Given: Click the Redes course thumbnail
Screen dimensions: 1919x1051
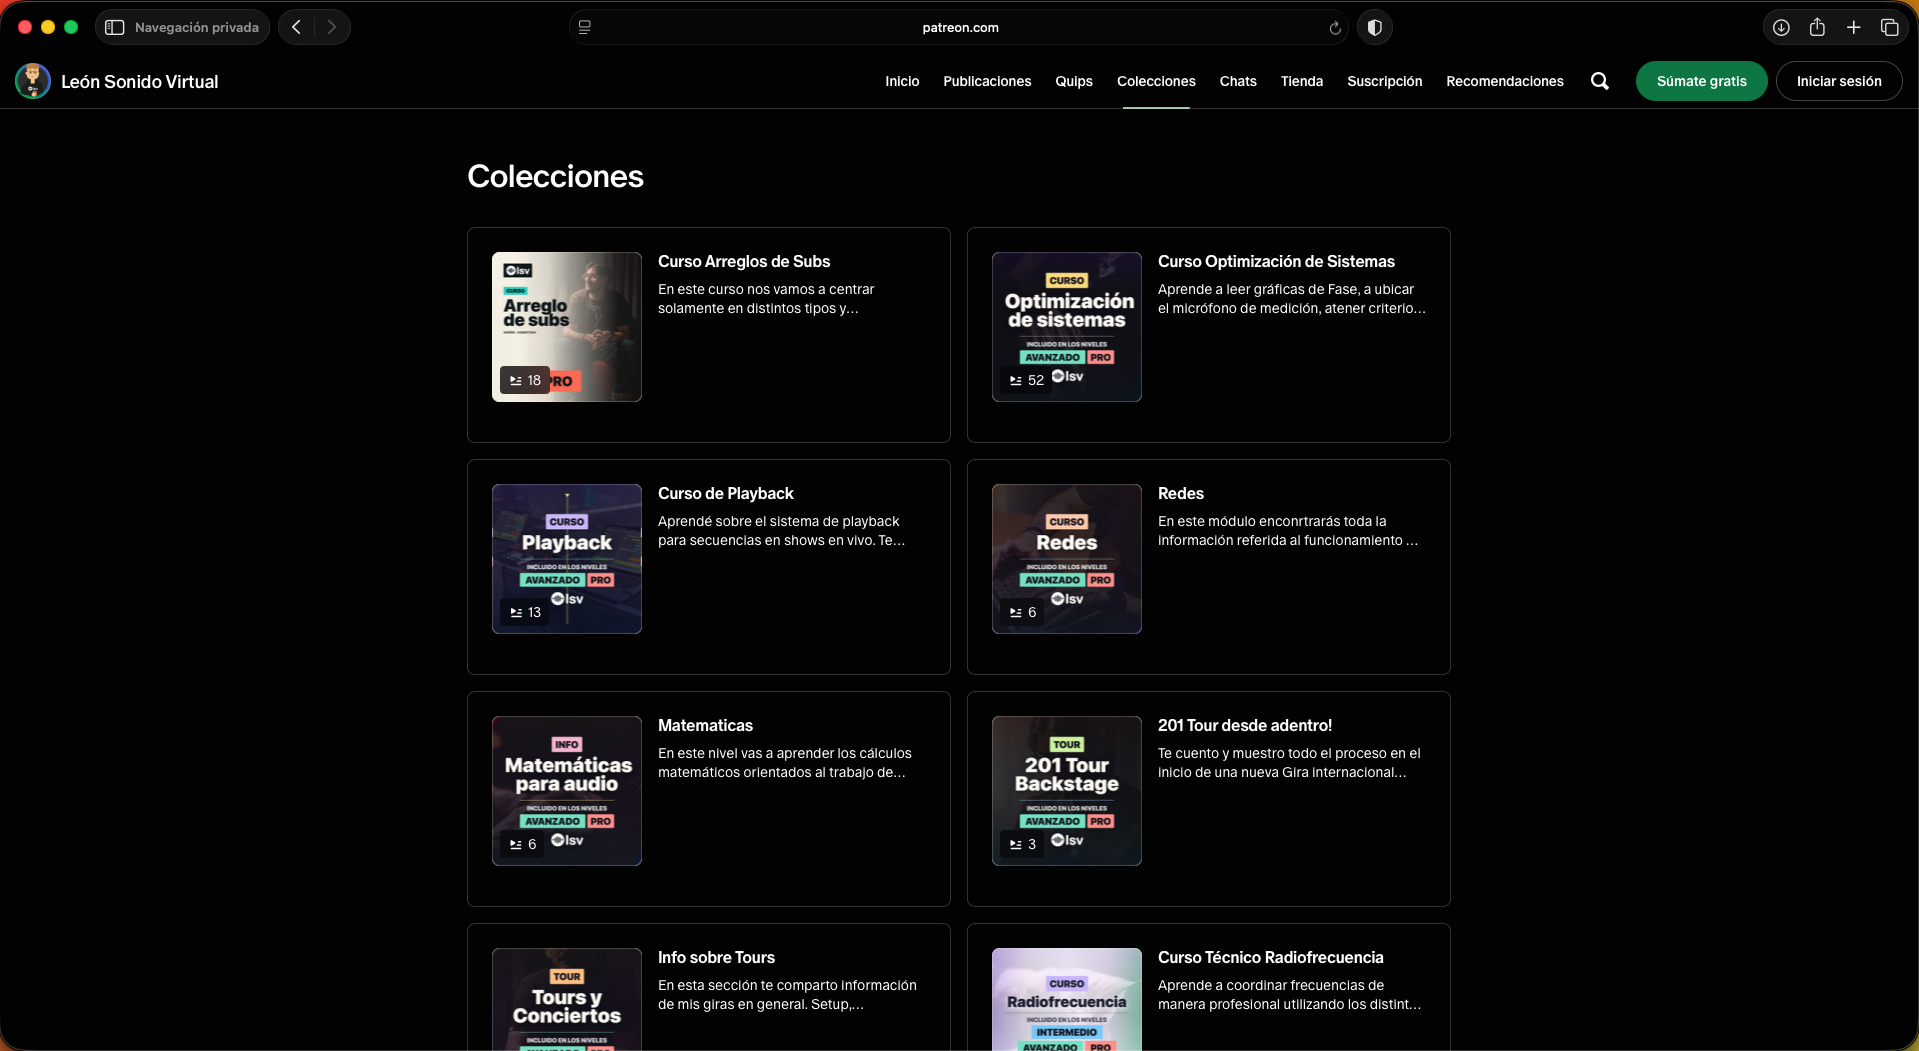Looking at the screenshot, I should point(1067,559).
